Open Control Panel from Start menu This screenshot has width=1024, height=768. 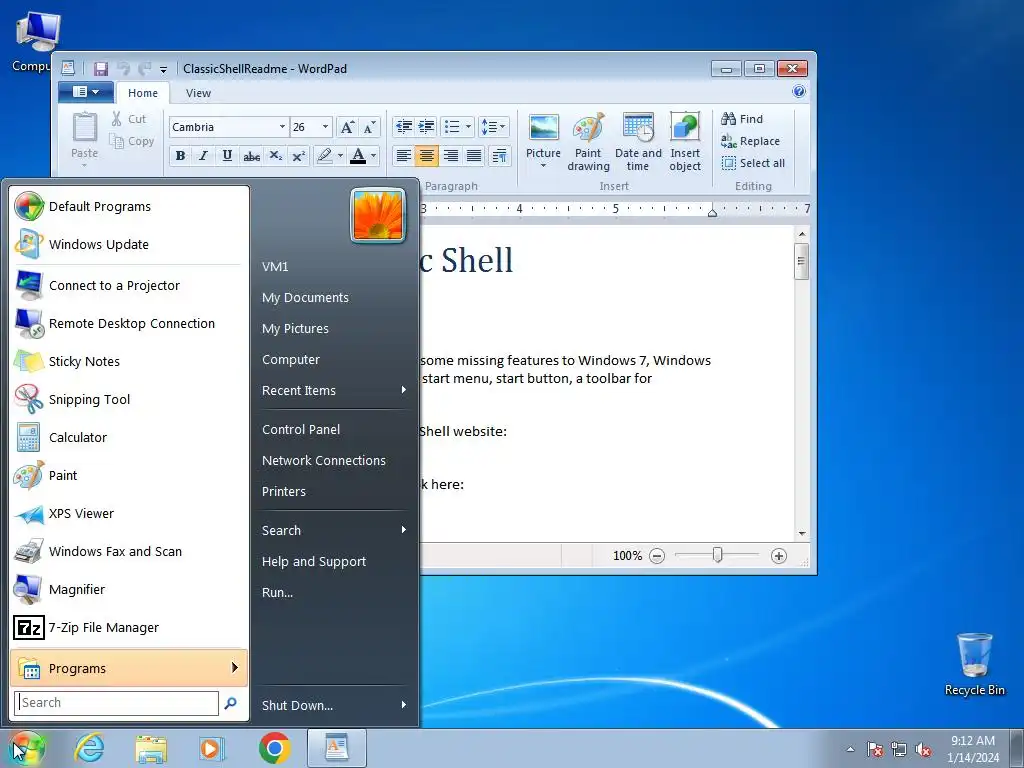coord(334,429)
